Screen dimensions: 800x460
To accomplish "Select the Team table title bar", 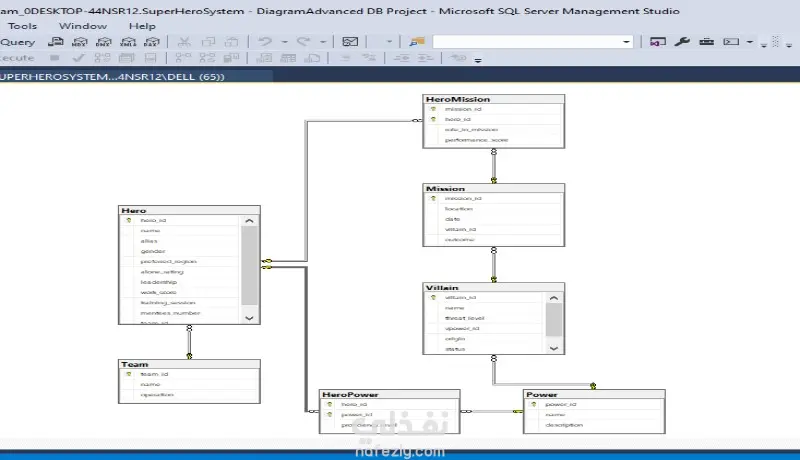I will point(188,365).
